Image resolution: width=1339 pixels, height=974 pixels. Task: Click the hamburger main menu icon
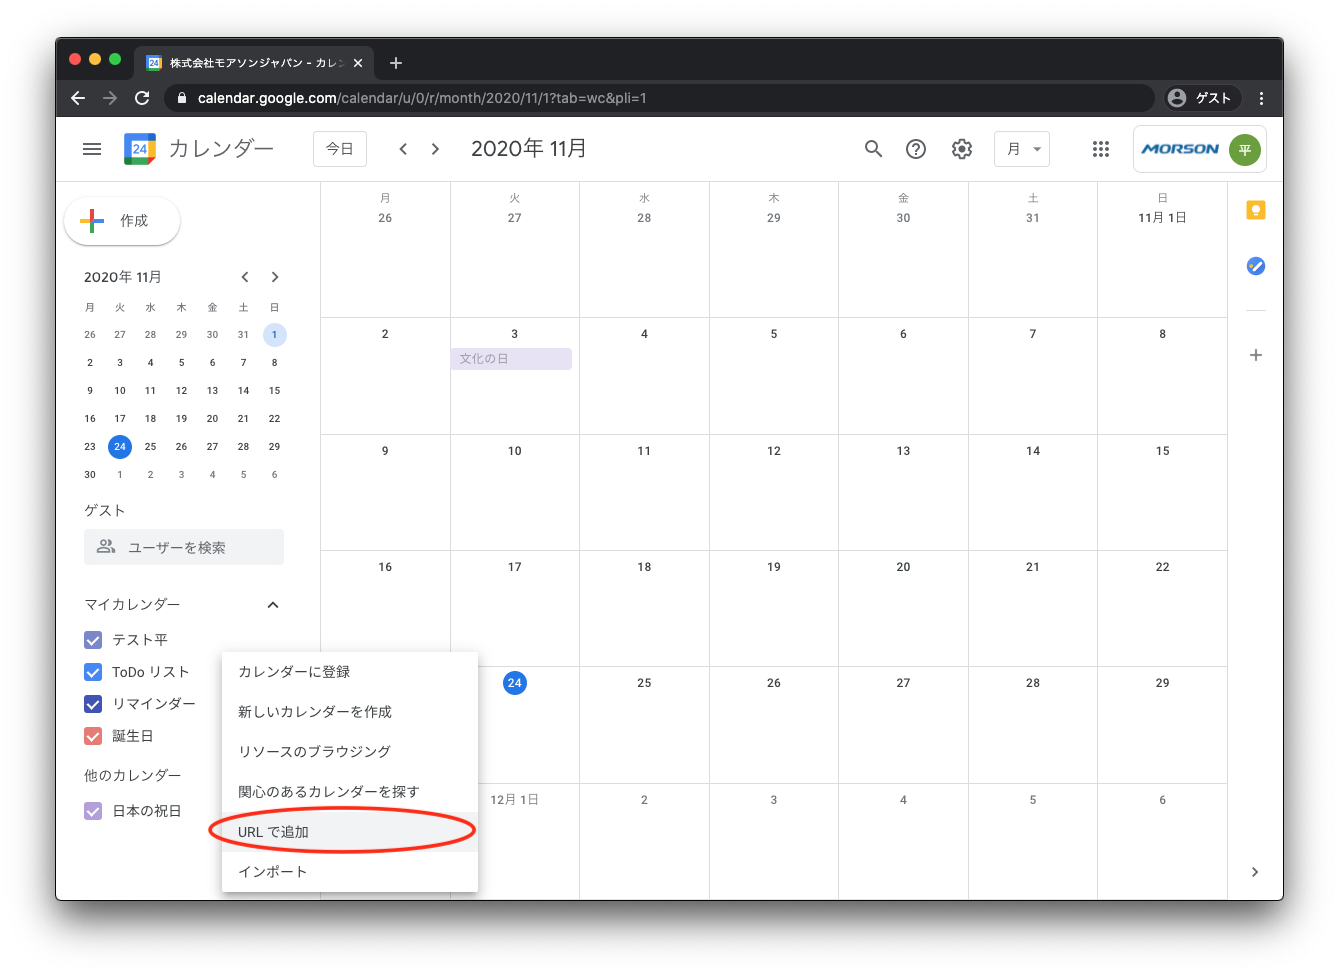point(91,148)
